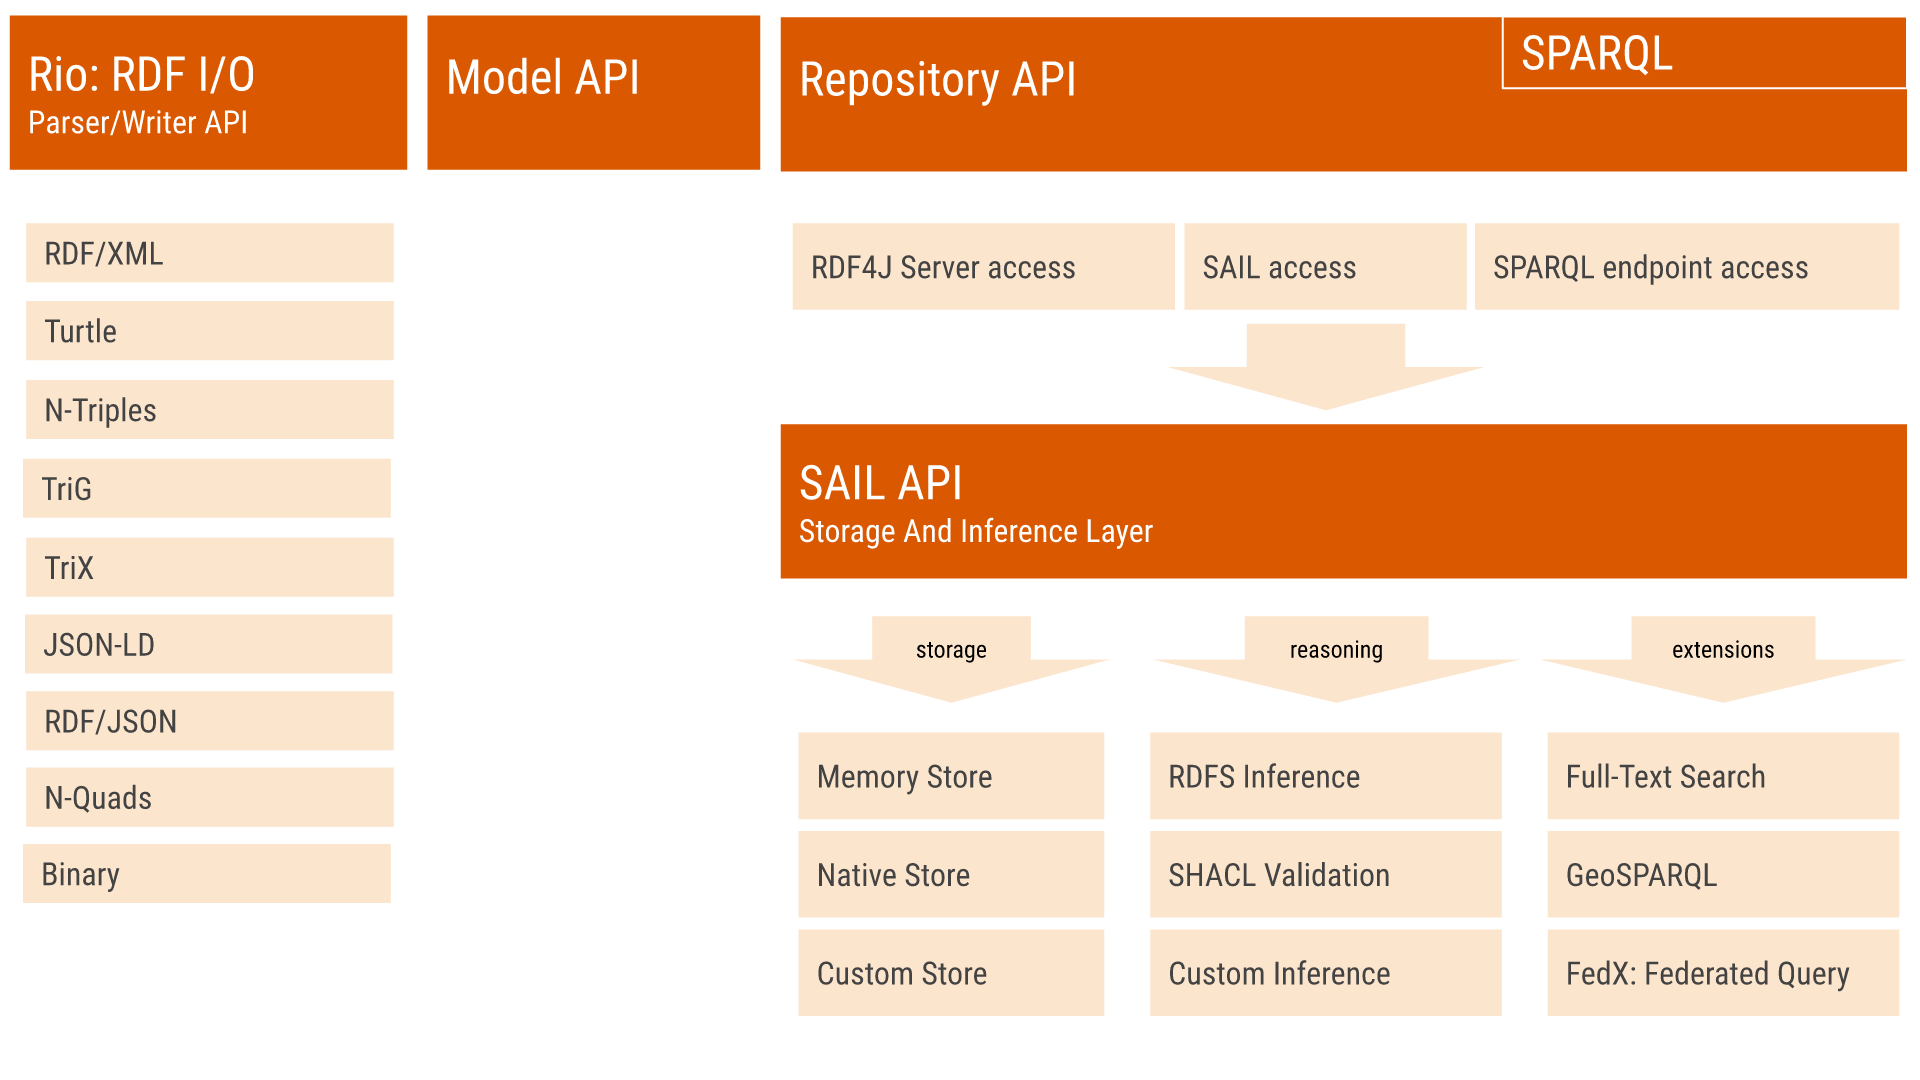Click the RDF/XML format entry
This screenshot has height=1080, width=1920.
(x=208, y=253)
